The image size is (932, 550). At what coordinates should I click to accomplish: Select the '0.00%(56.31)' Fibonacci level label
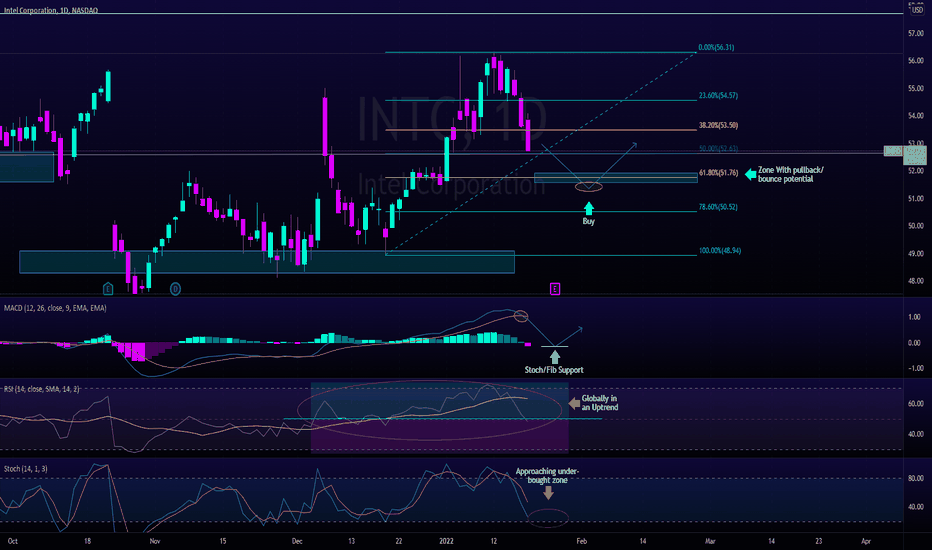(716, 47)
